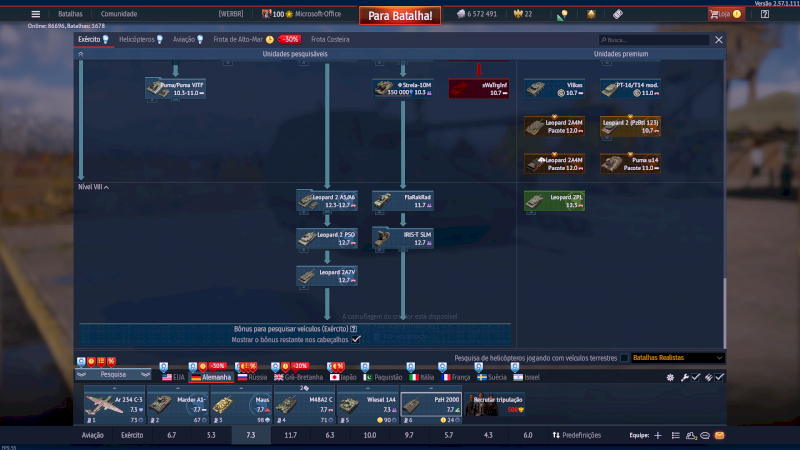The image size is (800, 450).
Task: Select the Grã-Bretanha nation tab
Action: tap(298, 378)
